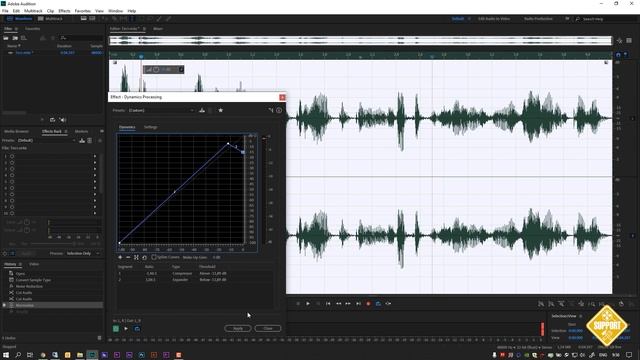This screenshot has height=360, width=640.
Task: Move the timeline playhead marker
Action: click(x=141, y=56)
